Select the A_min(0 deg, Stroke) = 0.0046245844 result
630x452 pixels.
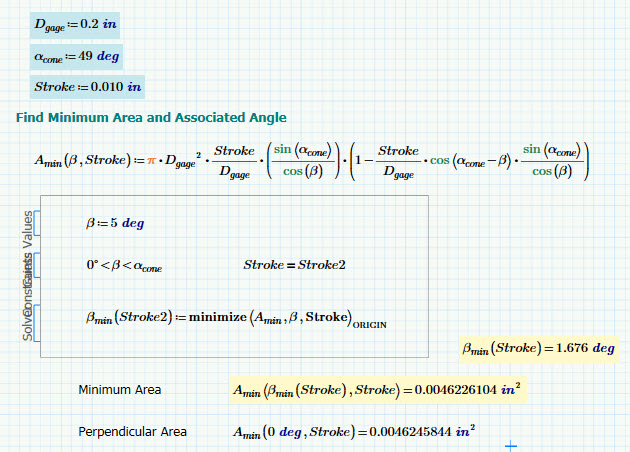click(x=354, y=432)
